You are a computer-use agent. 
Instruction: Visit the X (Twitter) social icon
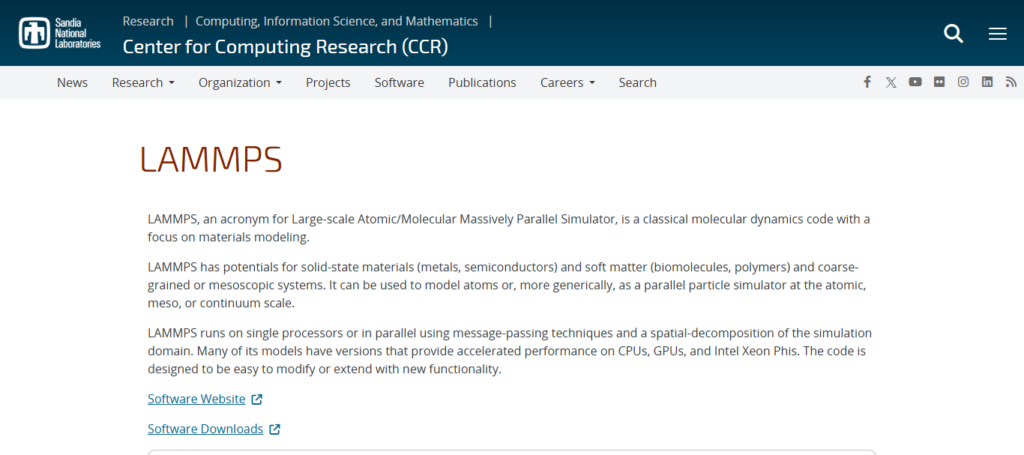(x=891, y=82)
